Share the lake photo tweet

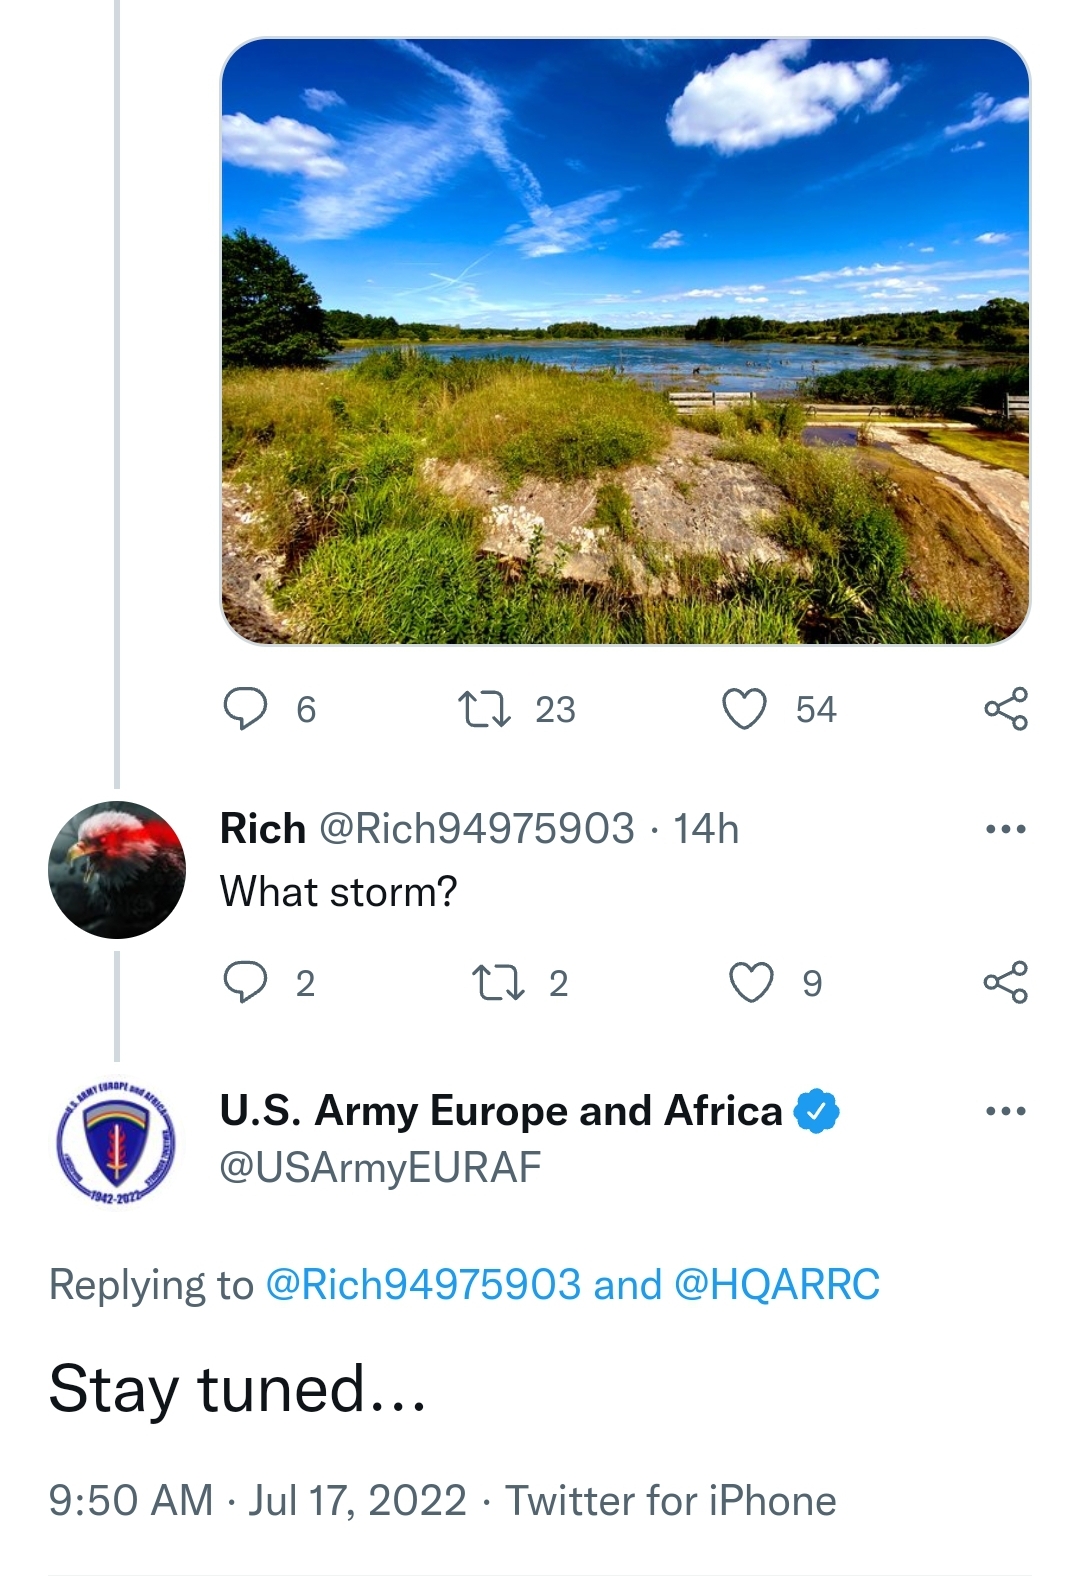tap(1005, 709)
